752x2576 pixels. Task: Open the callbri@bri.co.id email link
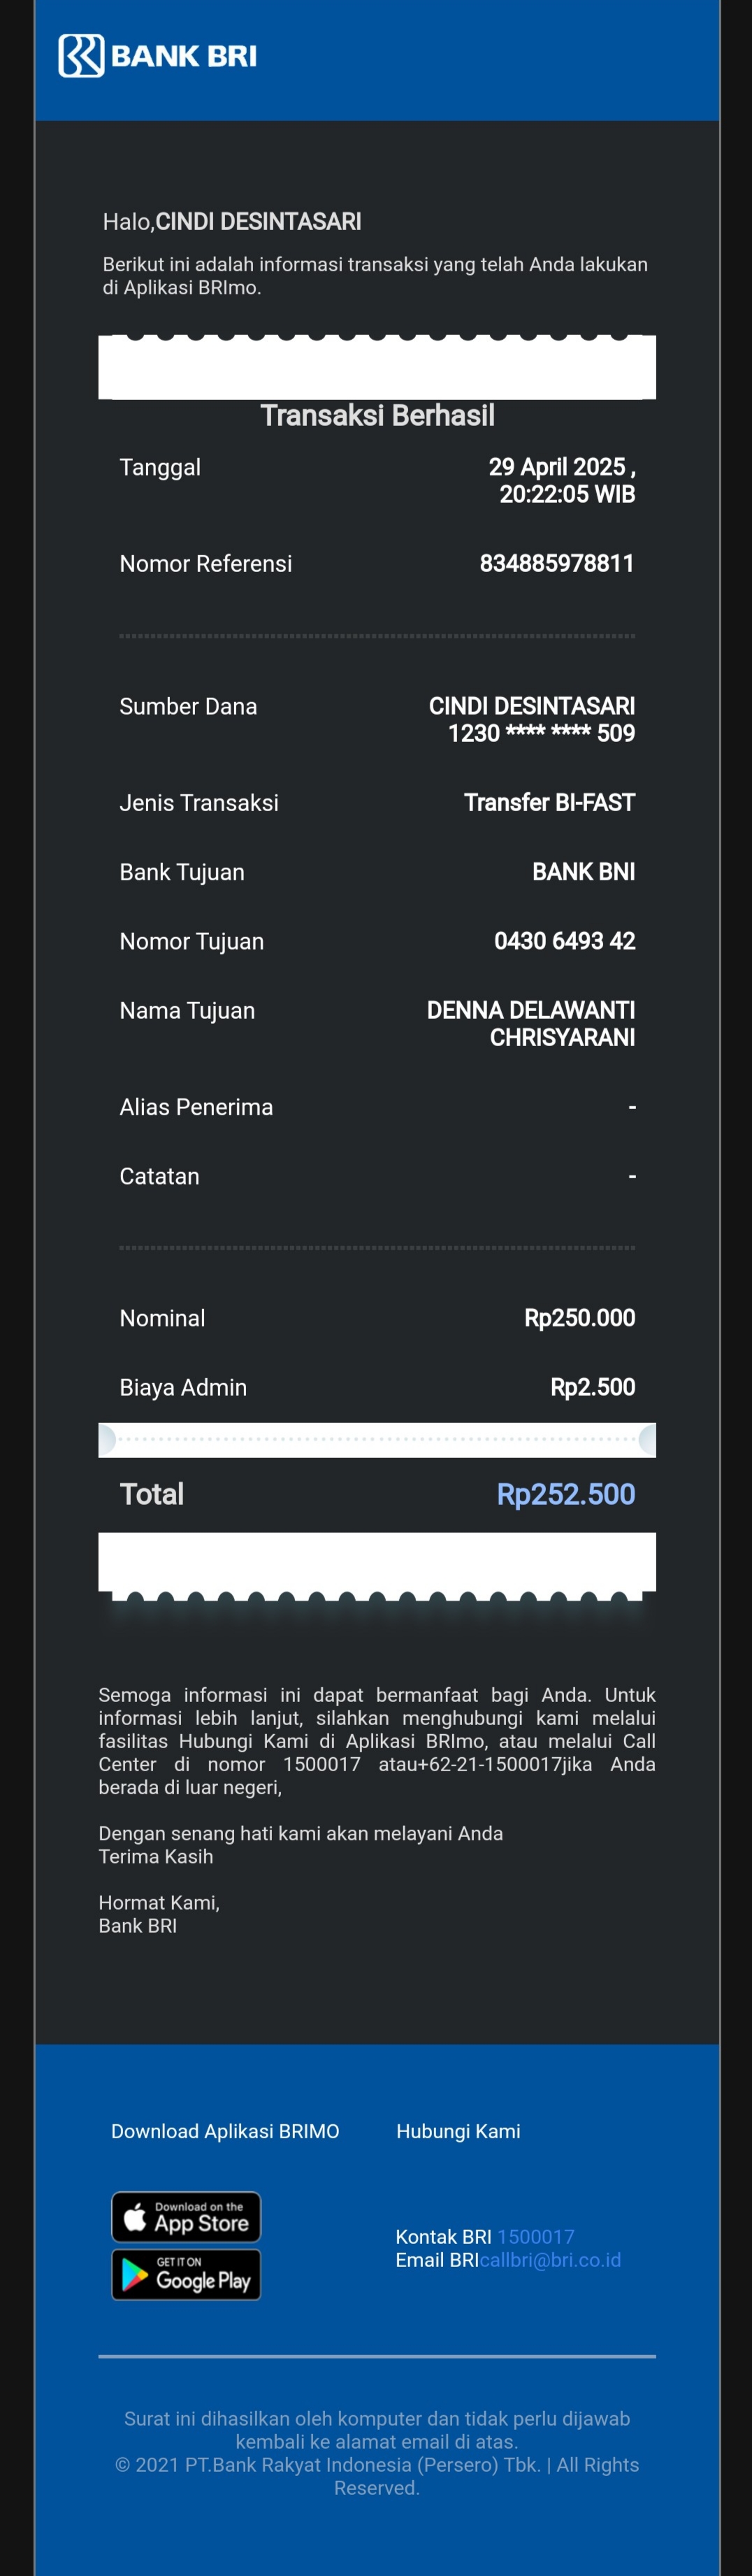point(550,2259)
